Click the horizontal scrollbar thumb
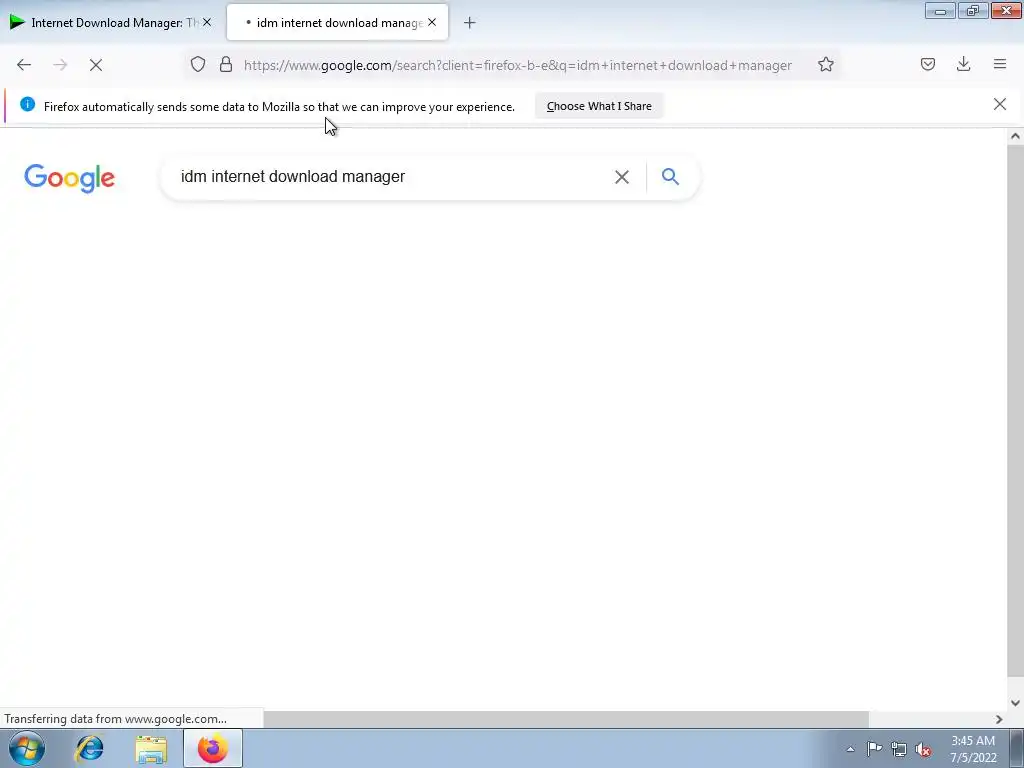 pos(566,719)
